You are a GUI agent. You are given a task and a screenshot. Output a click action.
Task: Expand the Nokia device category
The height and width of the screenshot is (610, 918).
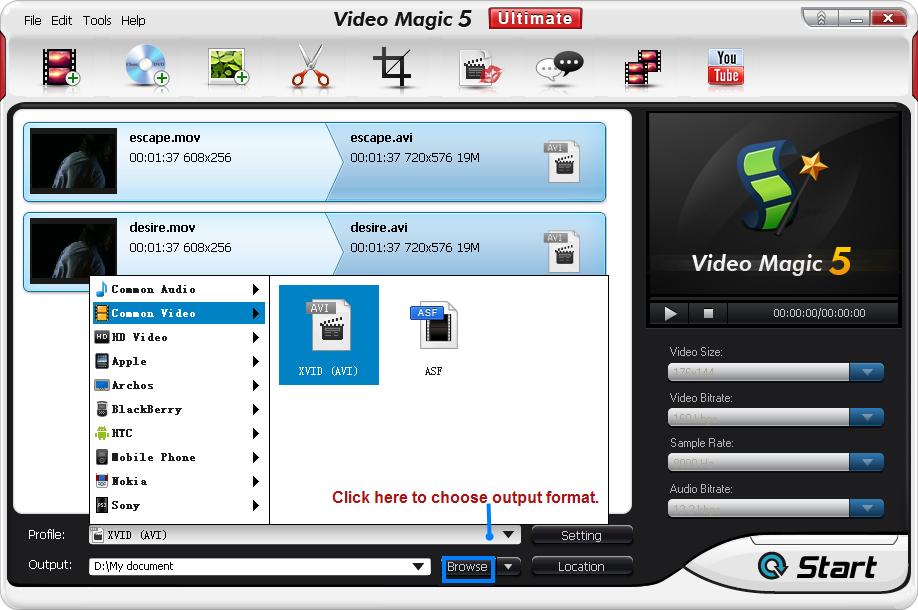(179, 481)
